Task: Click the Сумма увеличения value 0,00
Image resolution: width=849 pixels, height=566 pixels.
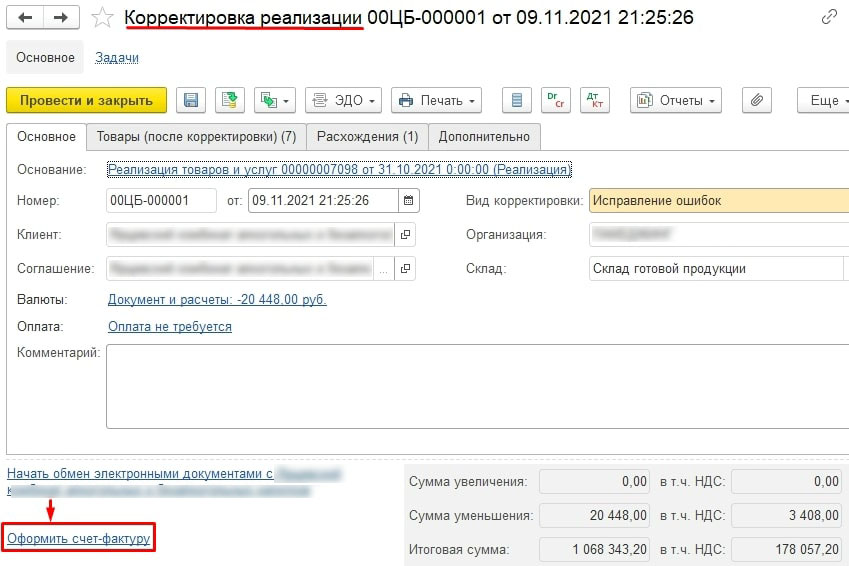Action: tap(595, 482)
